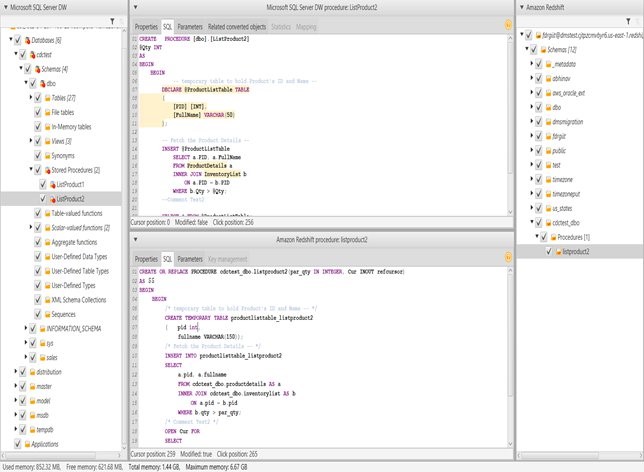Click the INFORMATION_SCHEMA folder icon
Viewport: 644px width, 472px height.
(x=42, y=329)
